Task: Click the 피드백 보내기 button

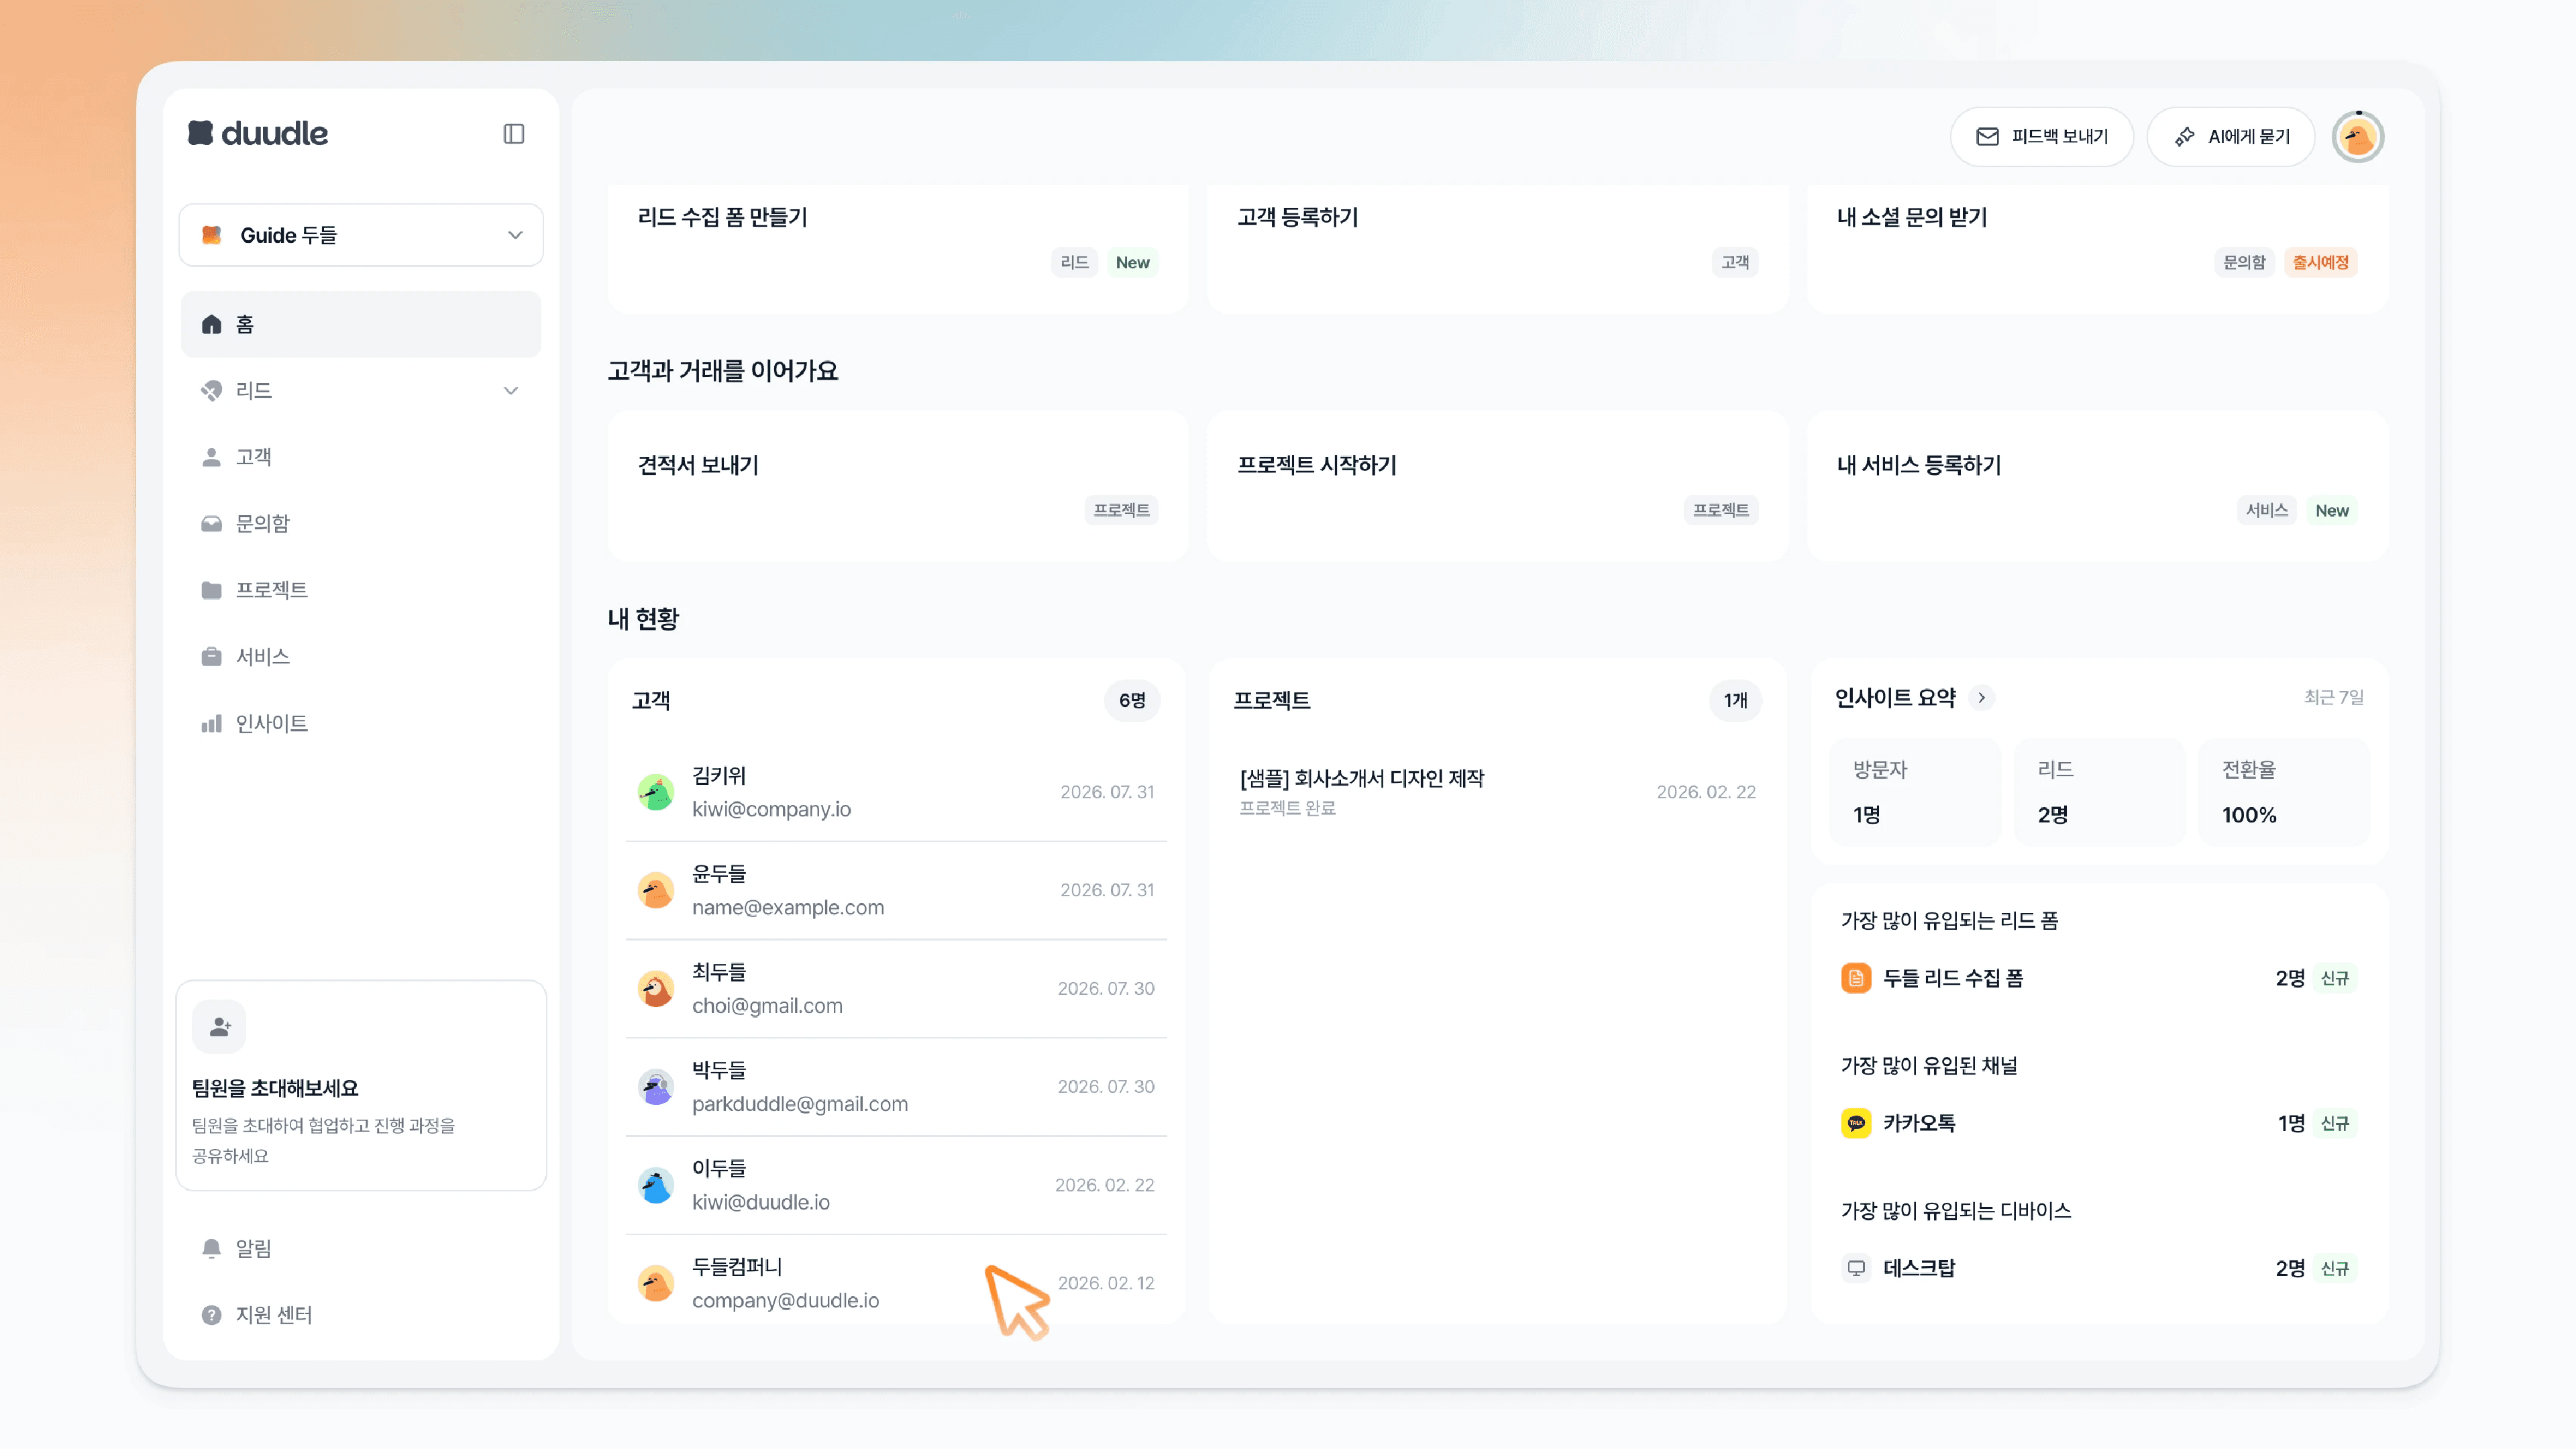Action: click(x=2042, y=137)
